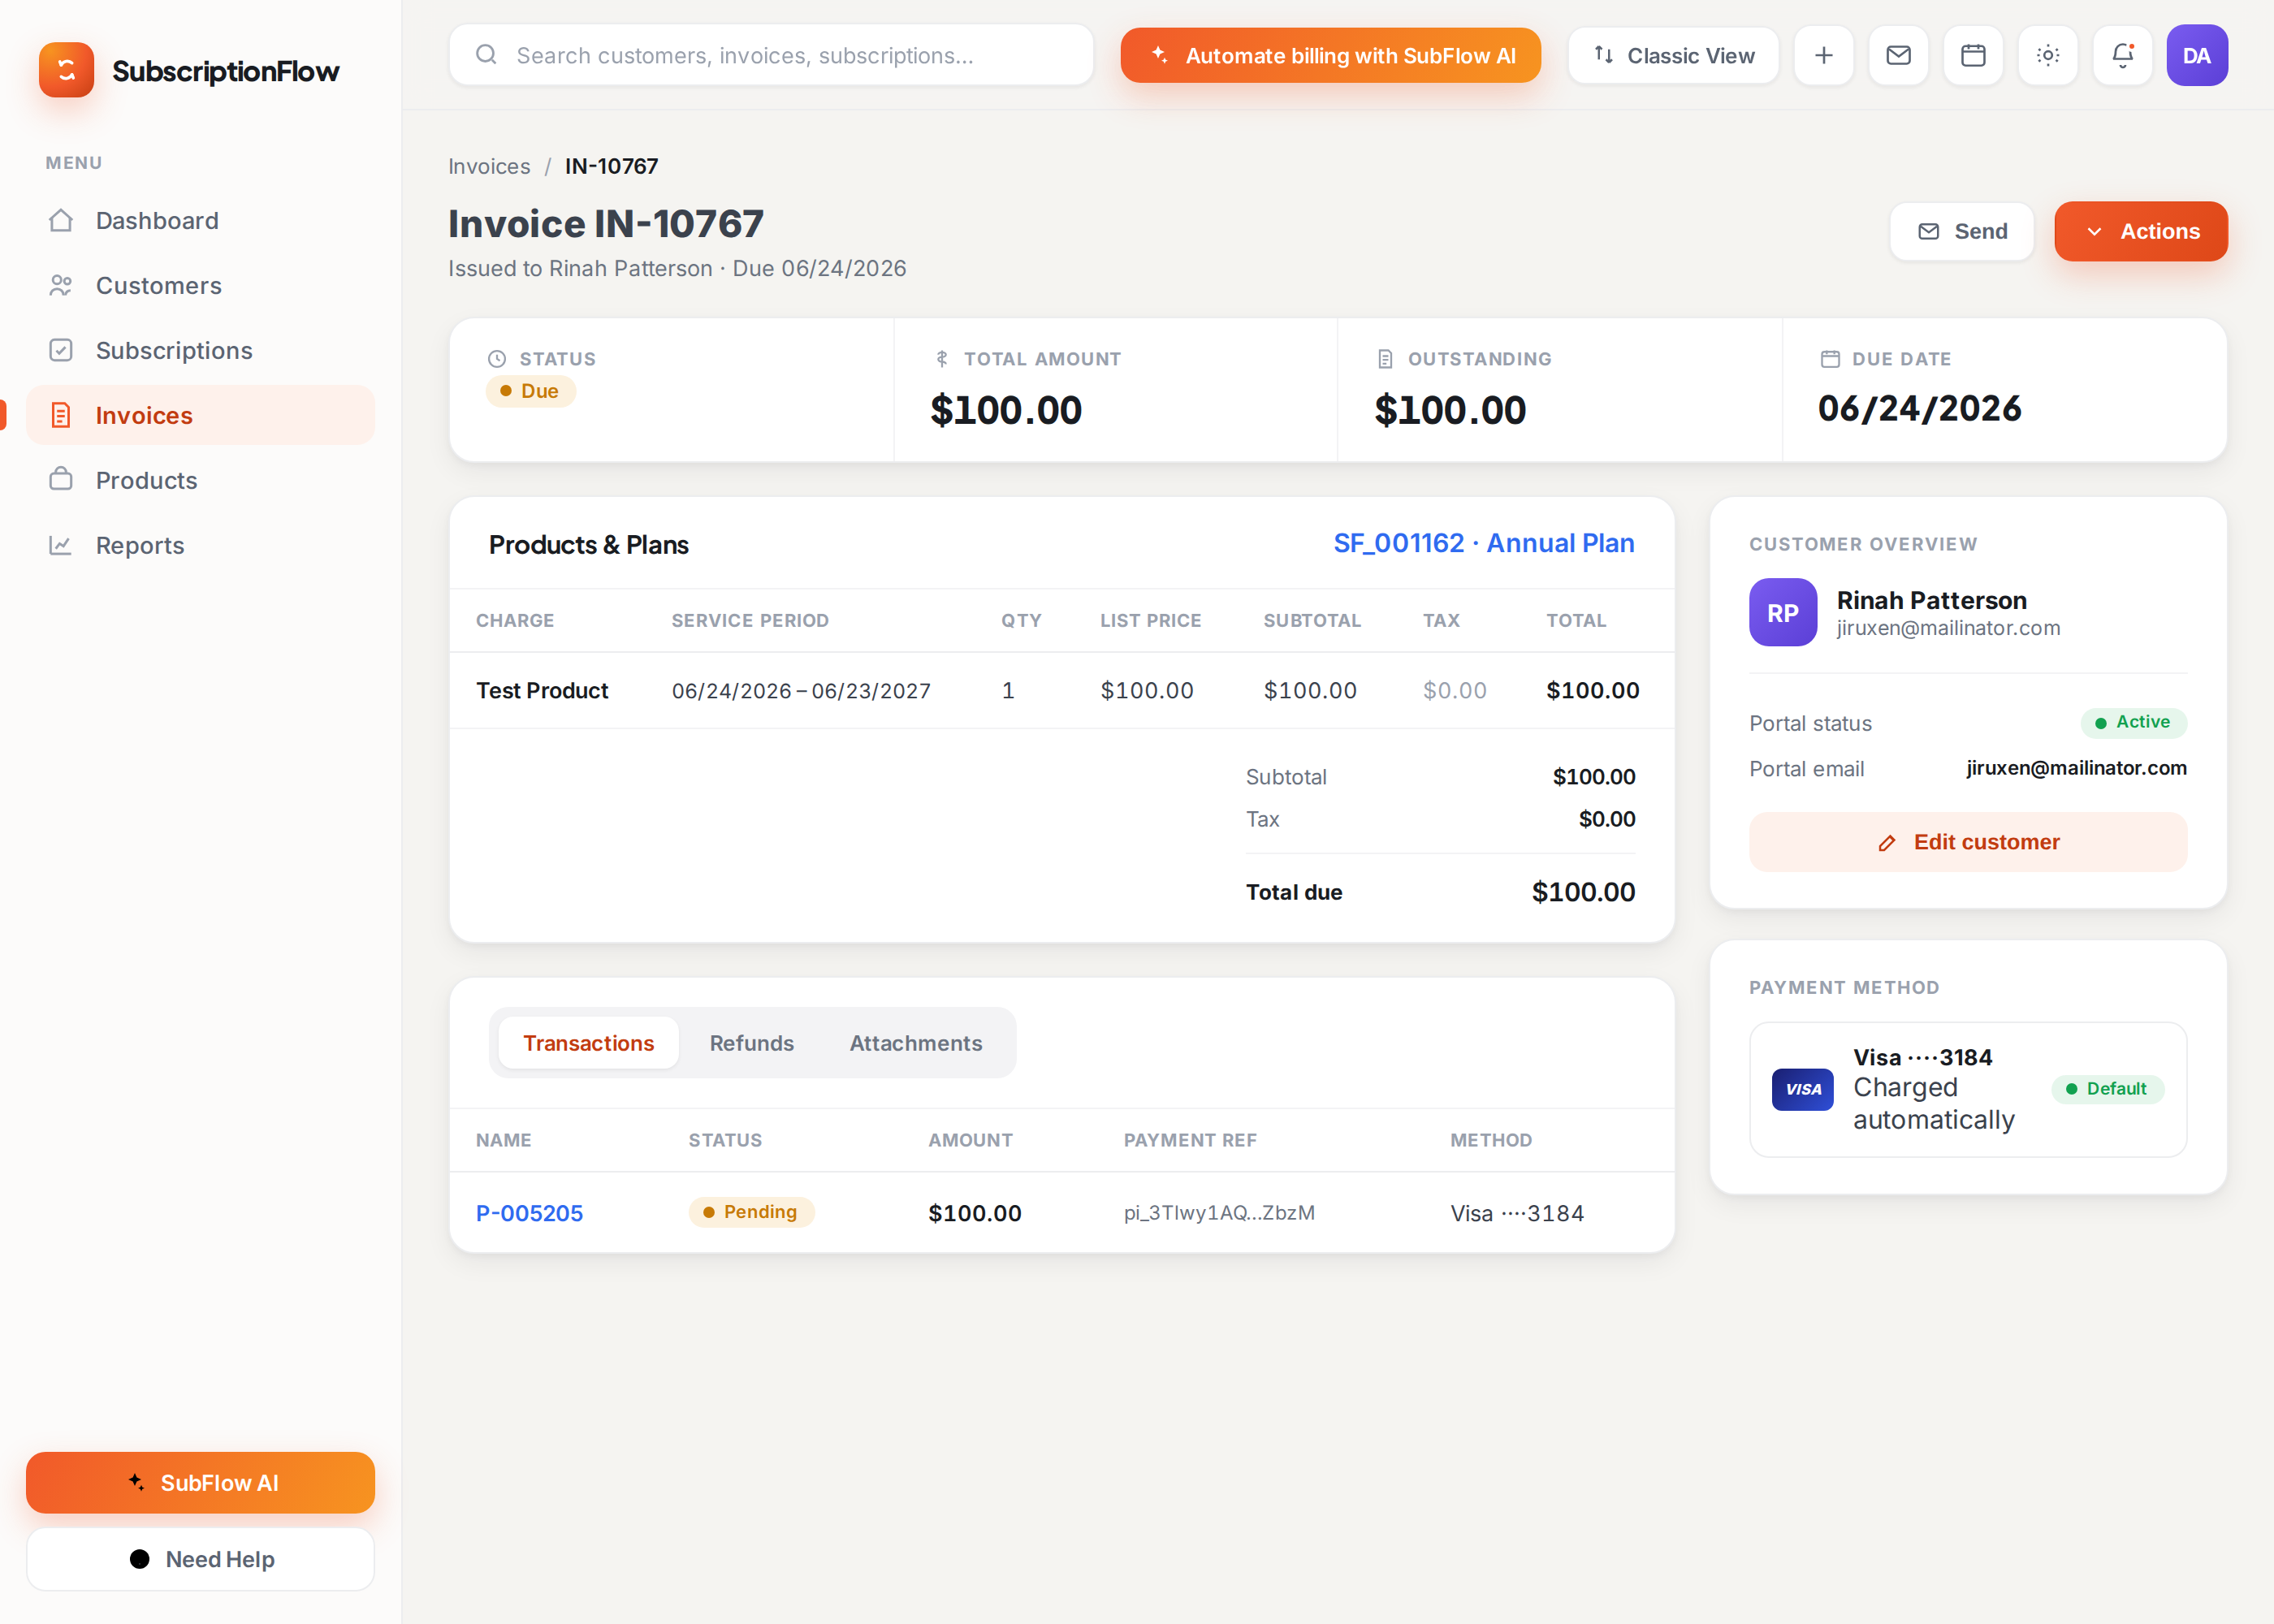
Task: Click the Products bag icon in sidebar
Action: coord(61,480)
